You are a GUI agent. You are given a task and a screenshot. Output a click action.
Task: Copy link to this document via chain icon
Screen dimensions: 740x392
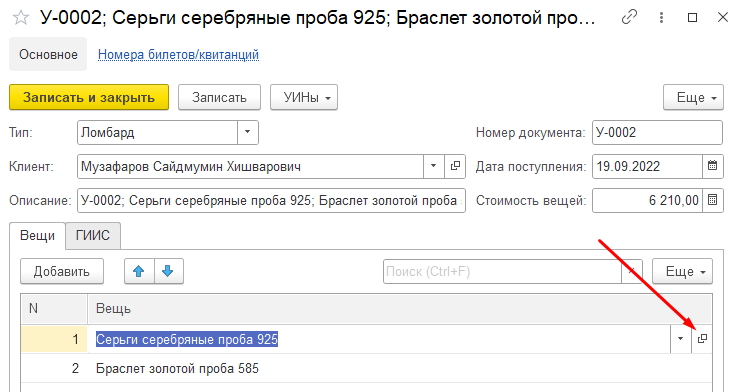pyautogui.click(x=629, y=17)
